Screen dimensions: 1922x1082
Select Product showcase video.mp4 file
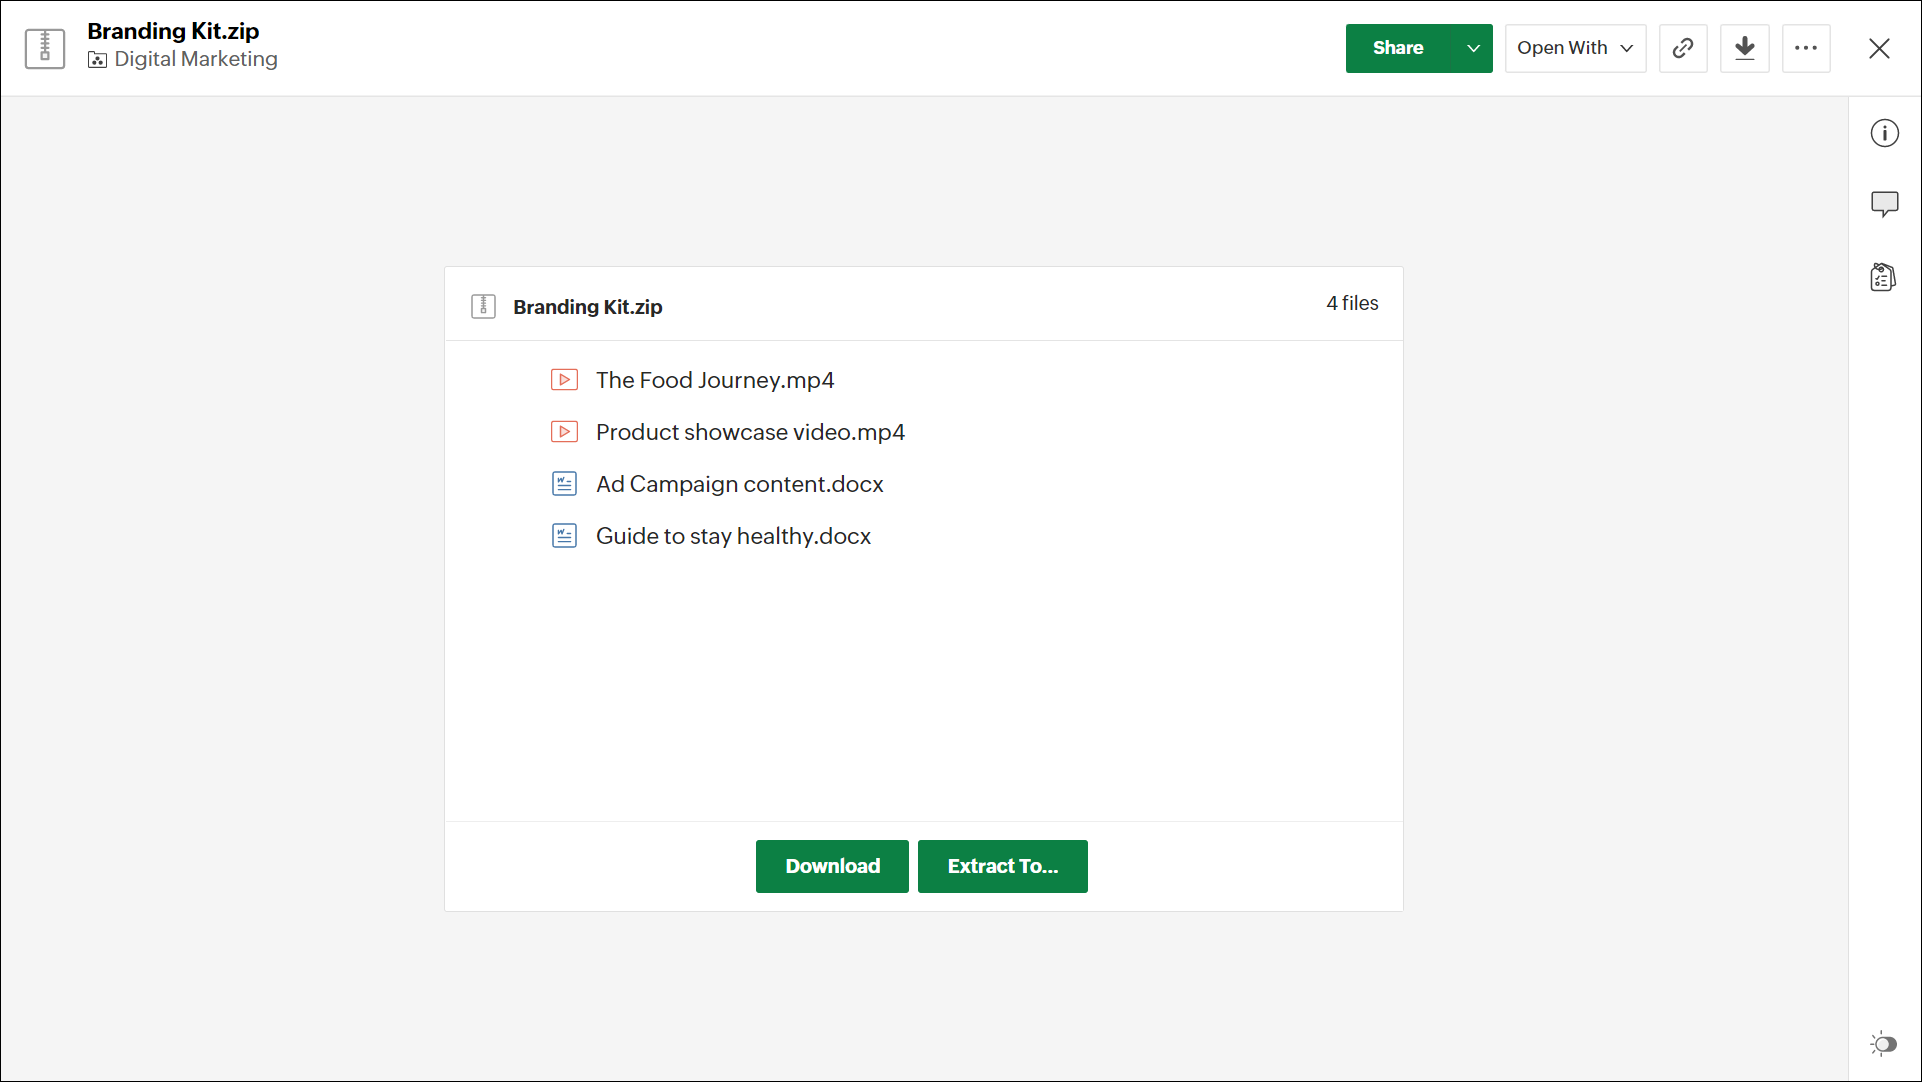(750, 432)
